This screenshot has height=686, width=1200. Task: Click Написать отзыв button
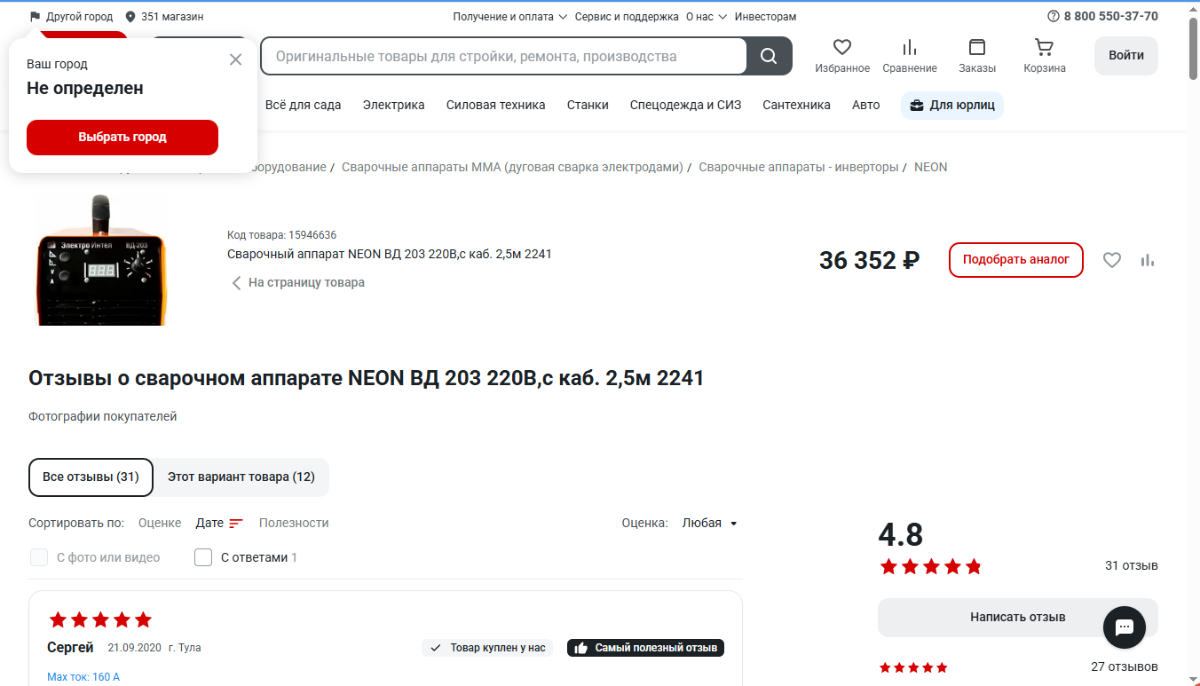coord(1018,617)
